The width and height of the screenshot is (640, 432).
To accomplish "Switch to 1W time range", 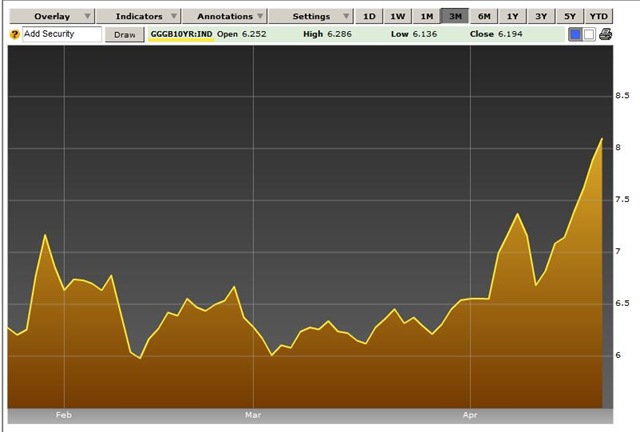I will pos(398,16).
